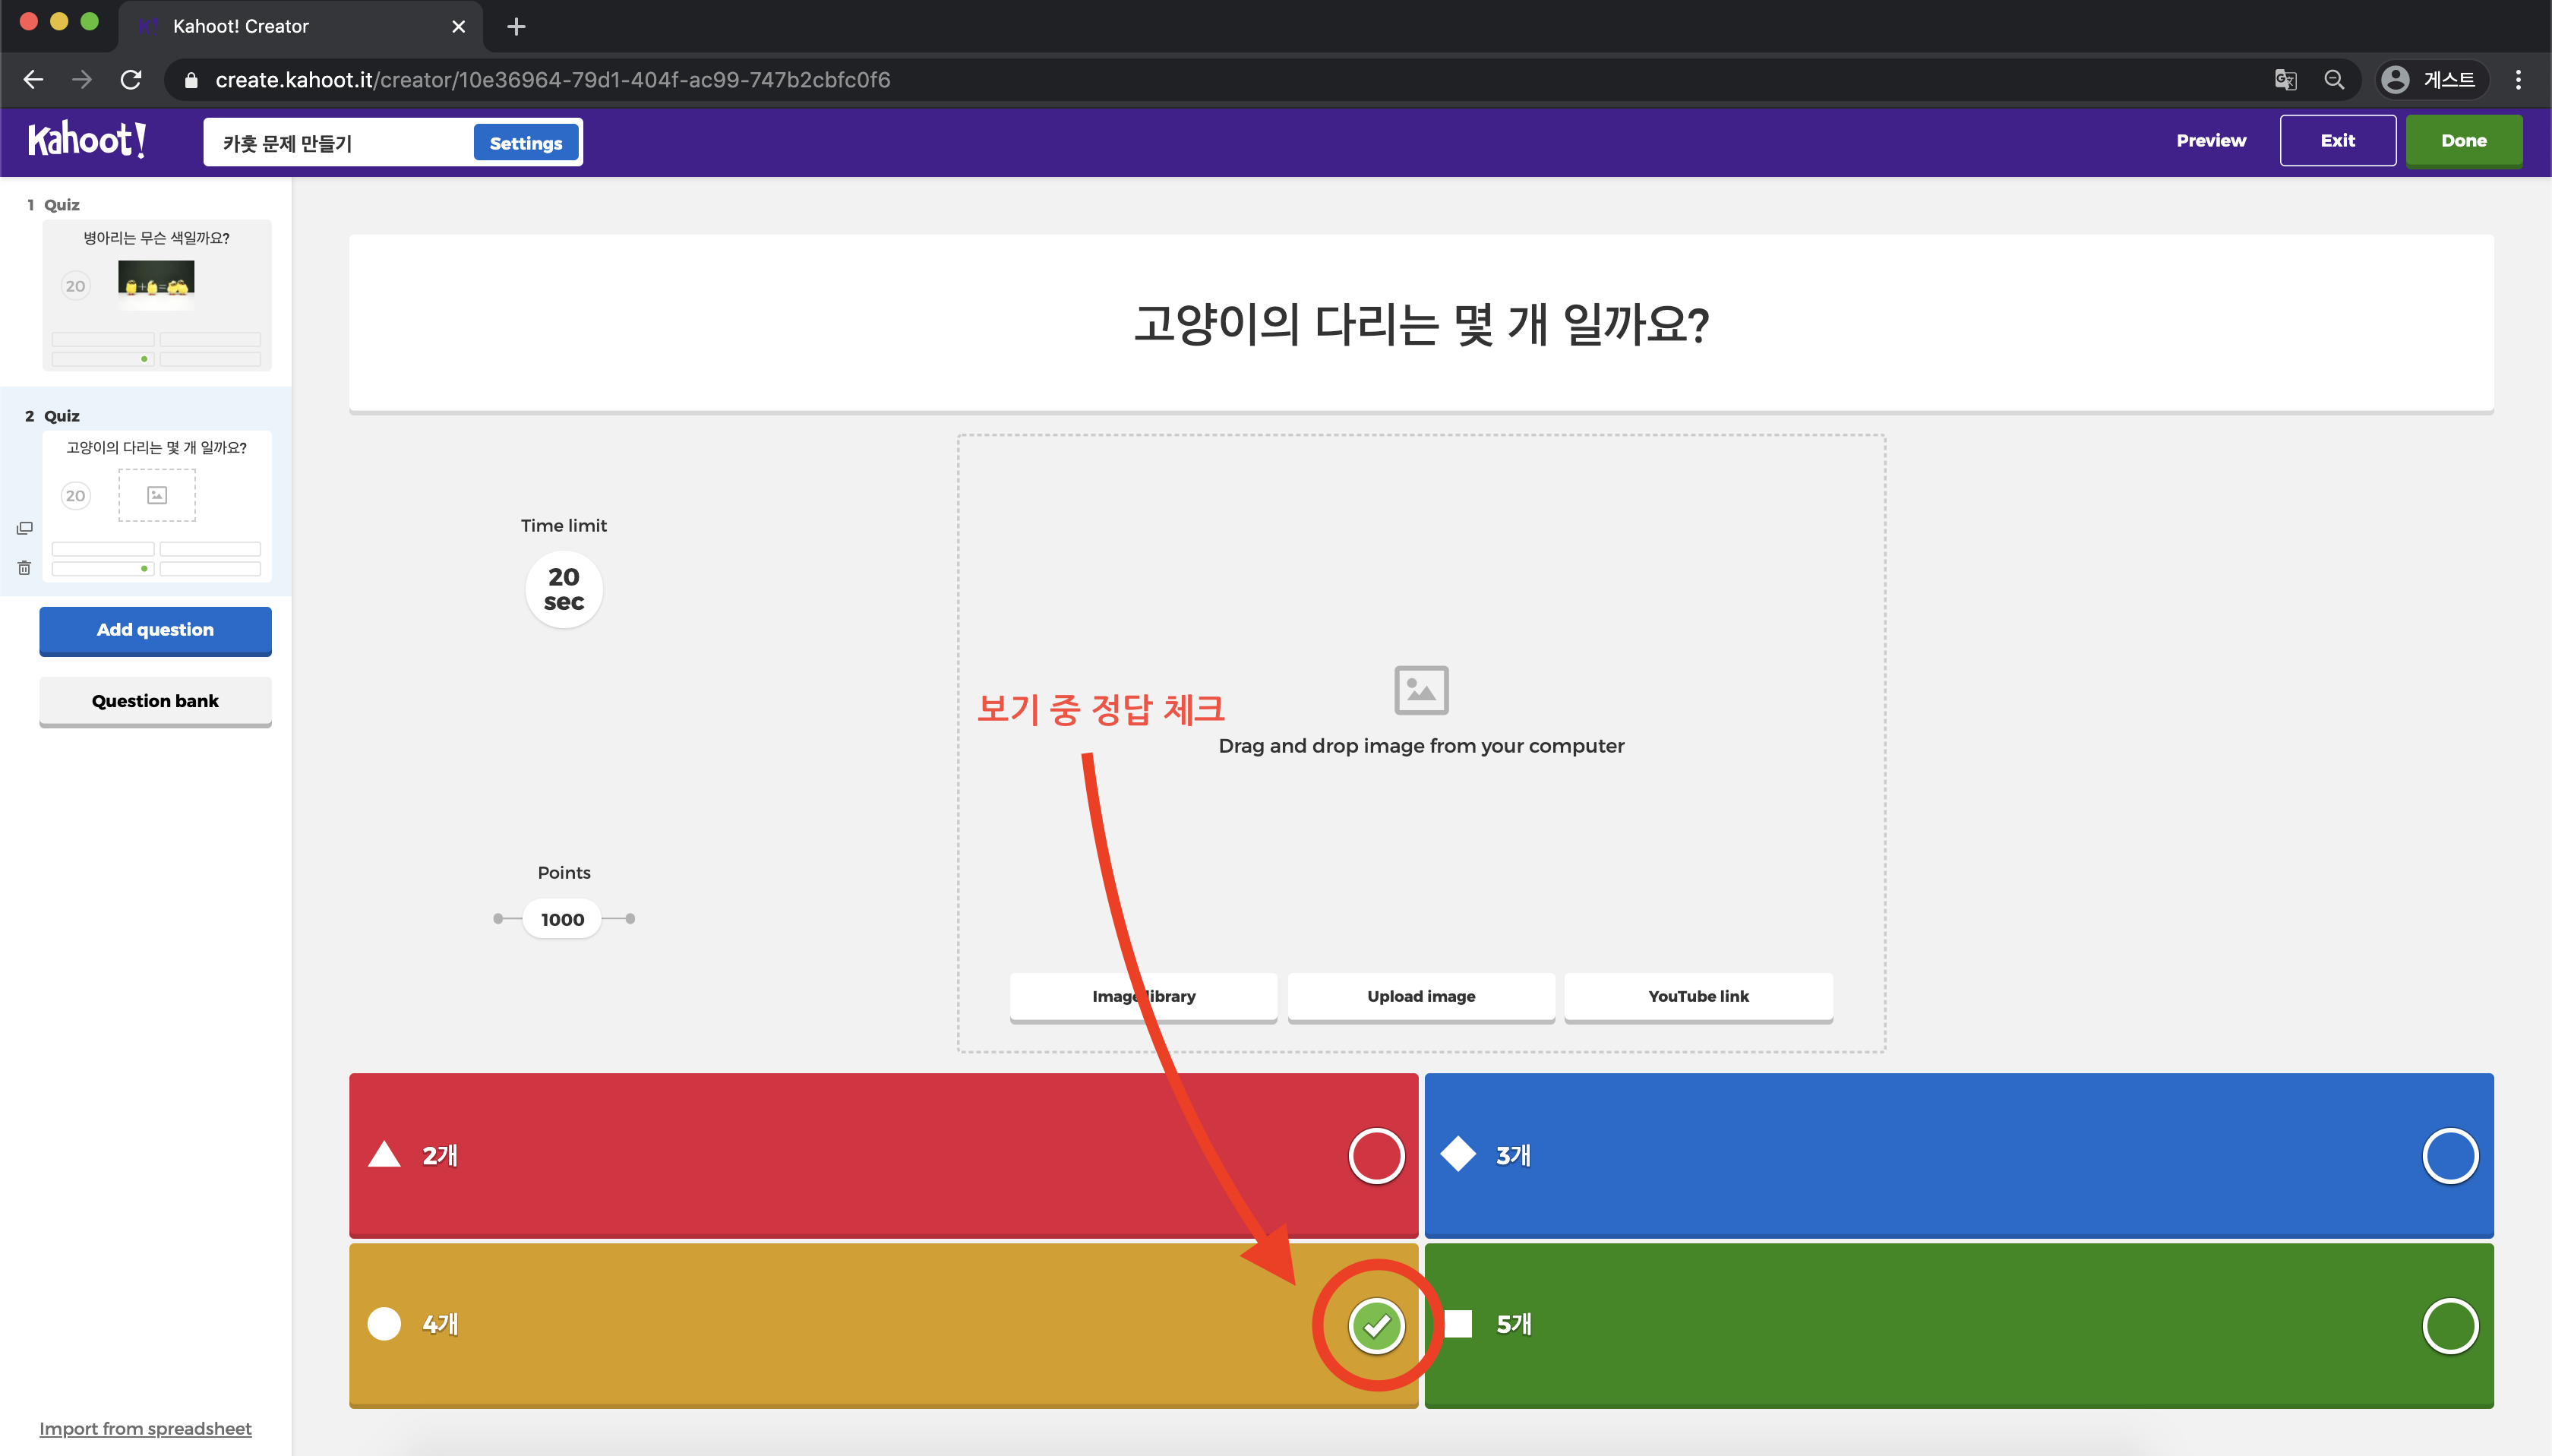The image size is (2552, 1456).
Task: Click the duplicate question icon in sidebar
Action: (25, 528)
